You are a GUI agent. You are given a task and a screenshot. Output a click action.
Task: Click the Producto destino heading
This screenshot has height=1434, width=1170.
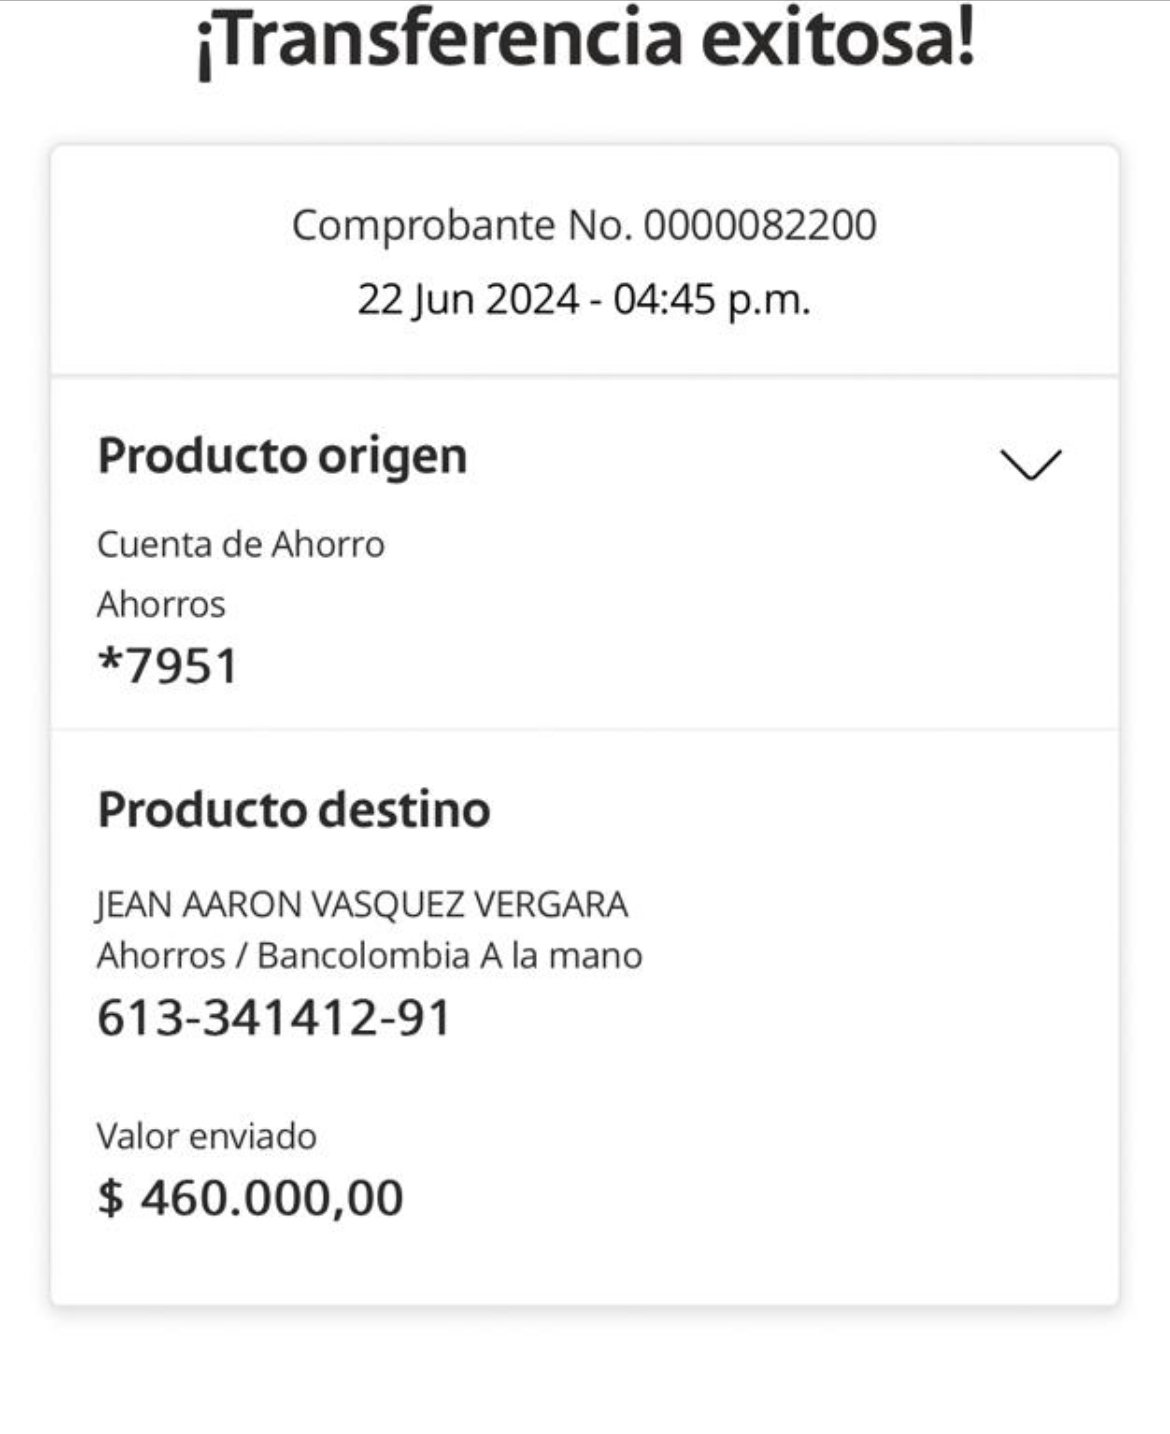(x=294, y=809)
